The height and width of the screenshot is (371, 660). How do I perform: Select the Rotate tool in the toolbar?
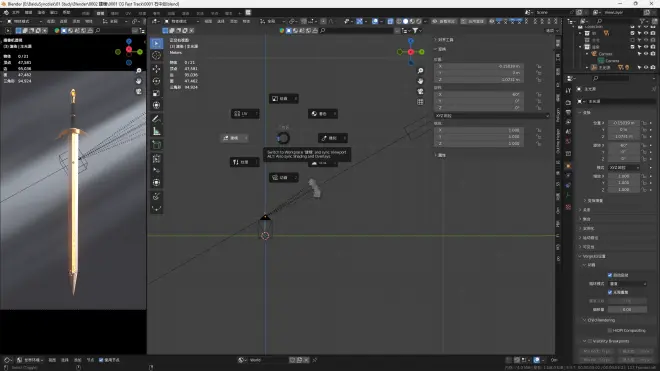click(157, 81)
